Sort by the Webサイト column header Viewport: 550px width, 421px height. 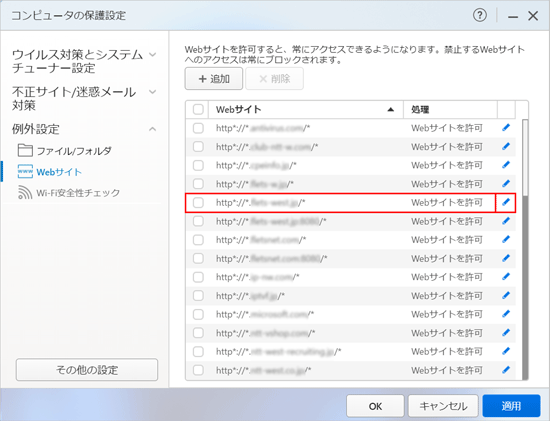point(306,109)
